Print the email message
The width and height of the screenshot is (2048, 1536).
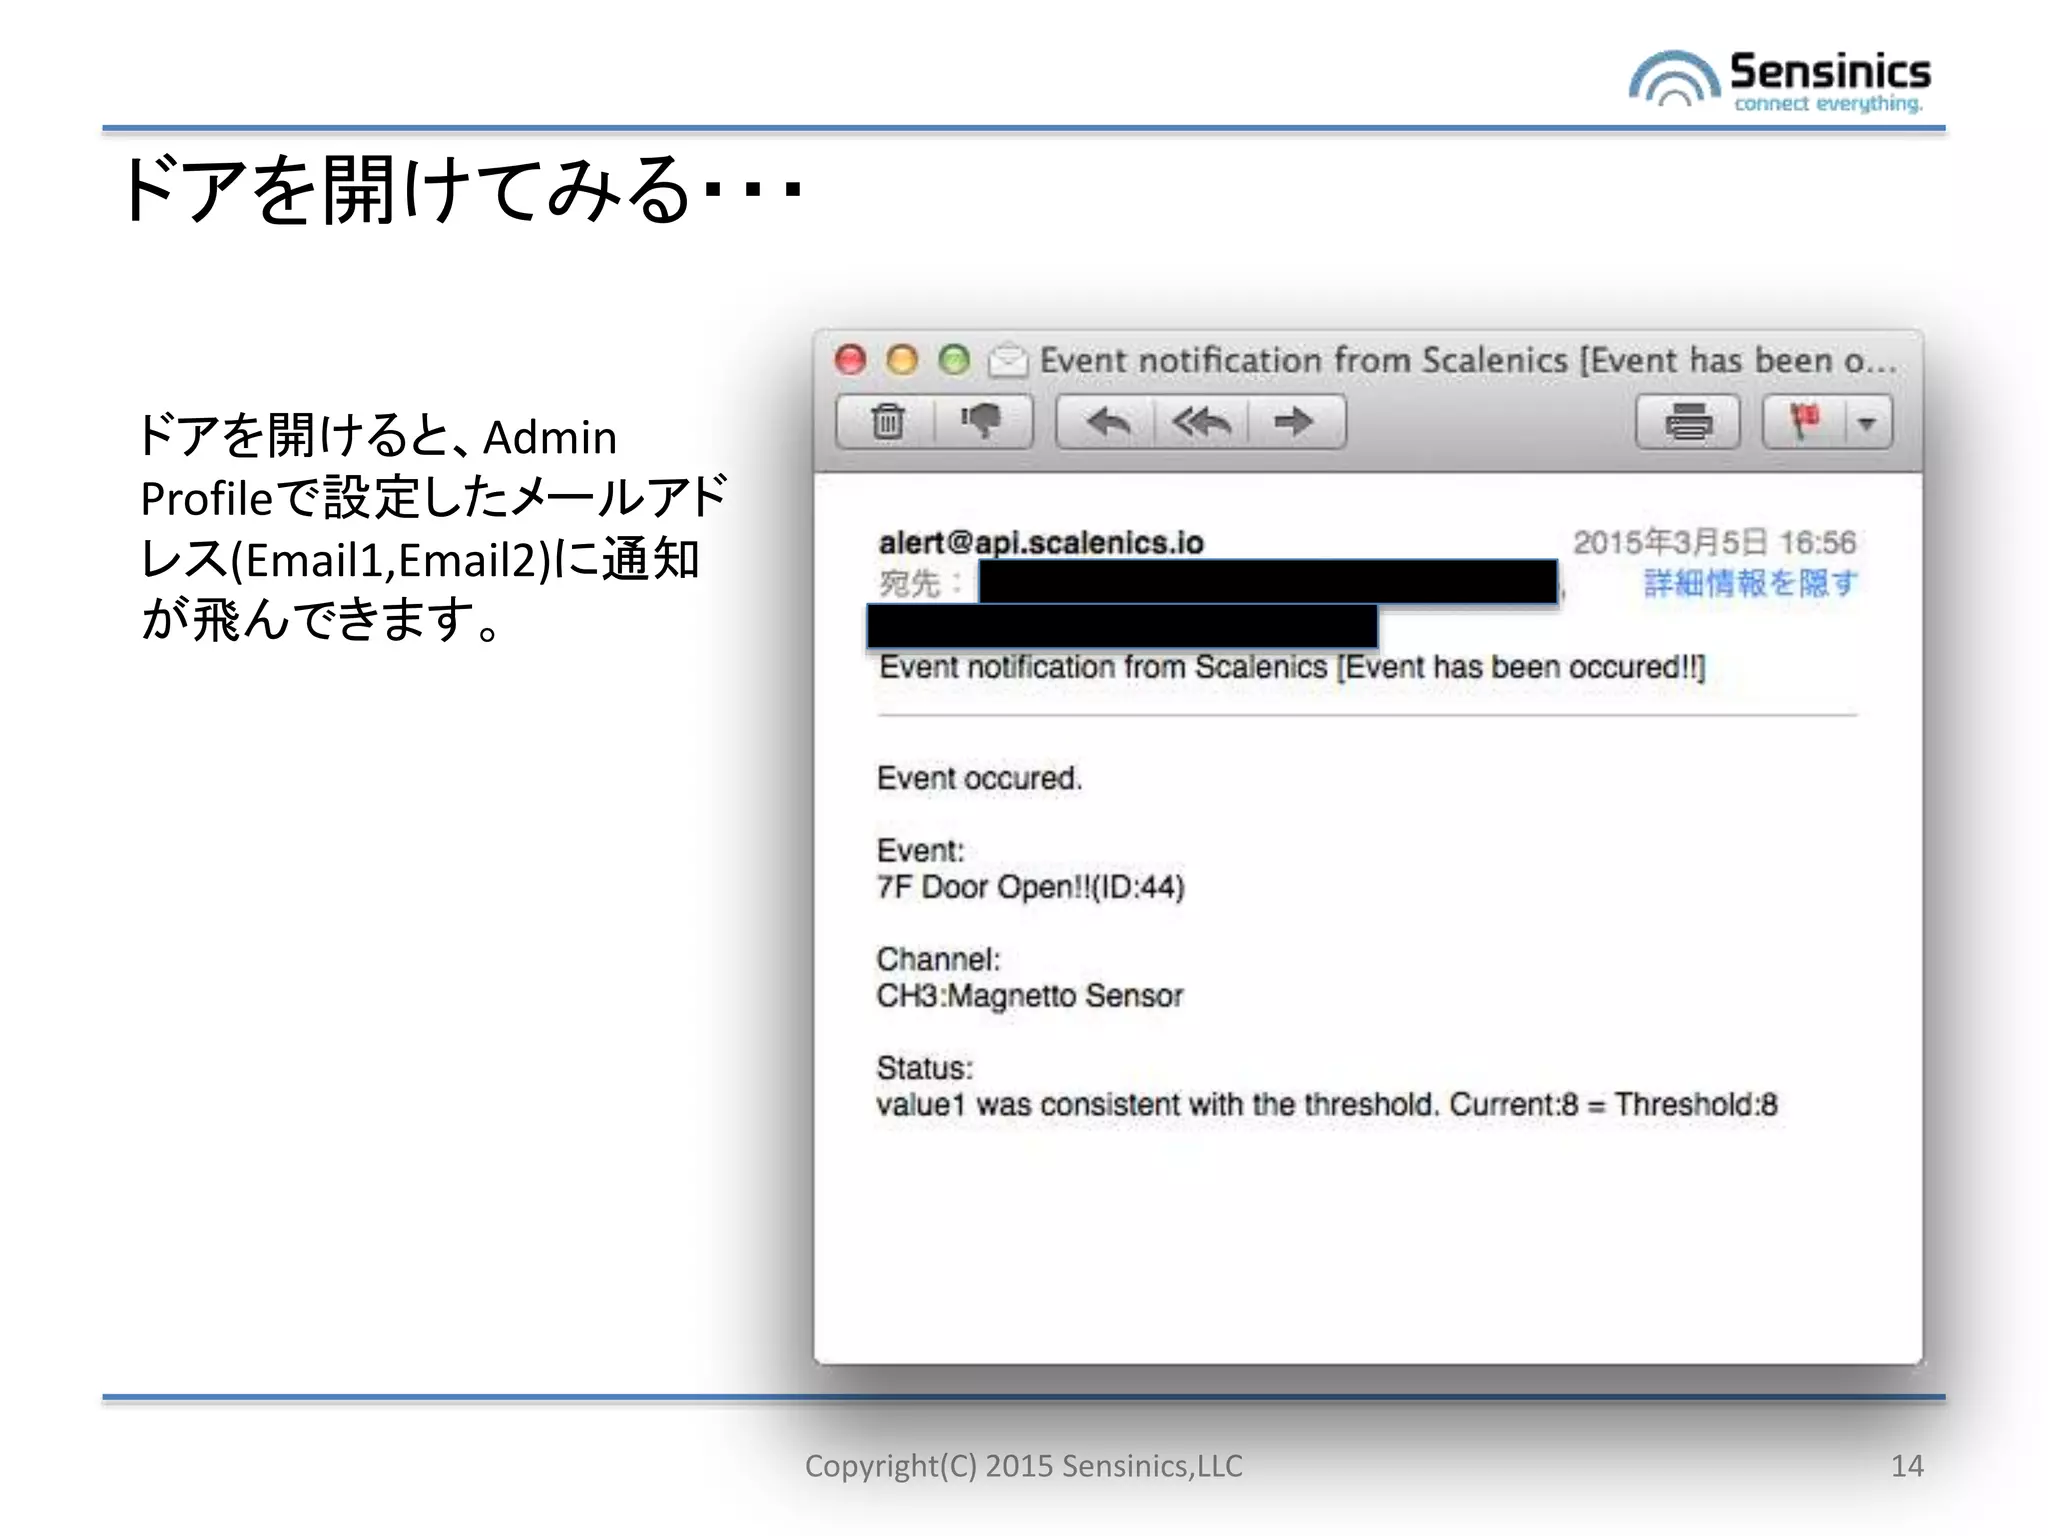1688,422
